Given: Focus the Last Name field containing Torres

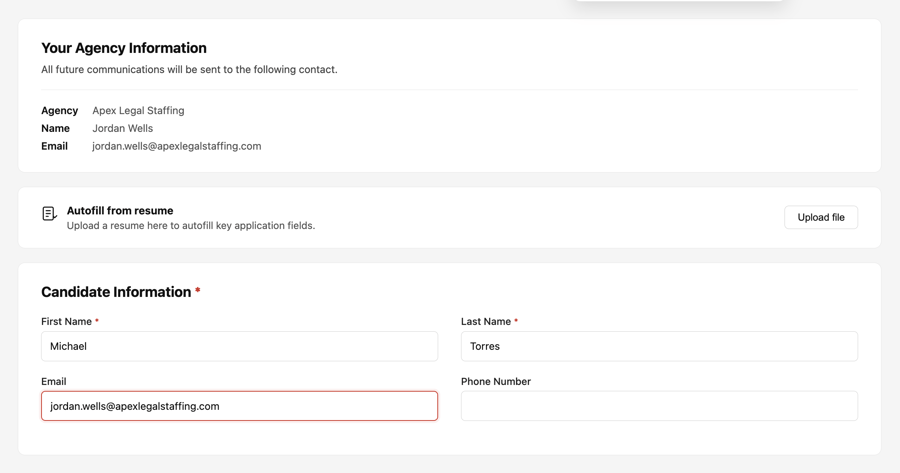Looking at the screenshot, I should pyautogui.click(x=659, y=346).
